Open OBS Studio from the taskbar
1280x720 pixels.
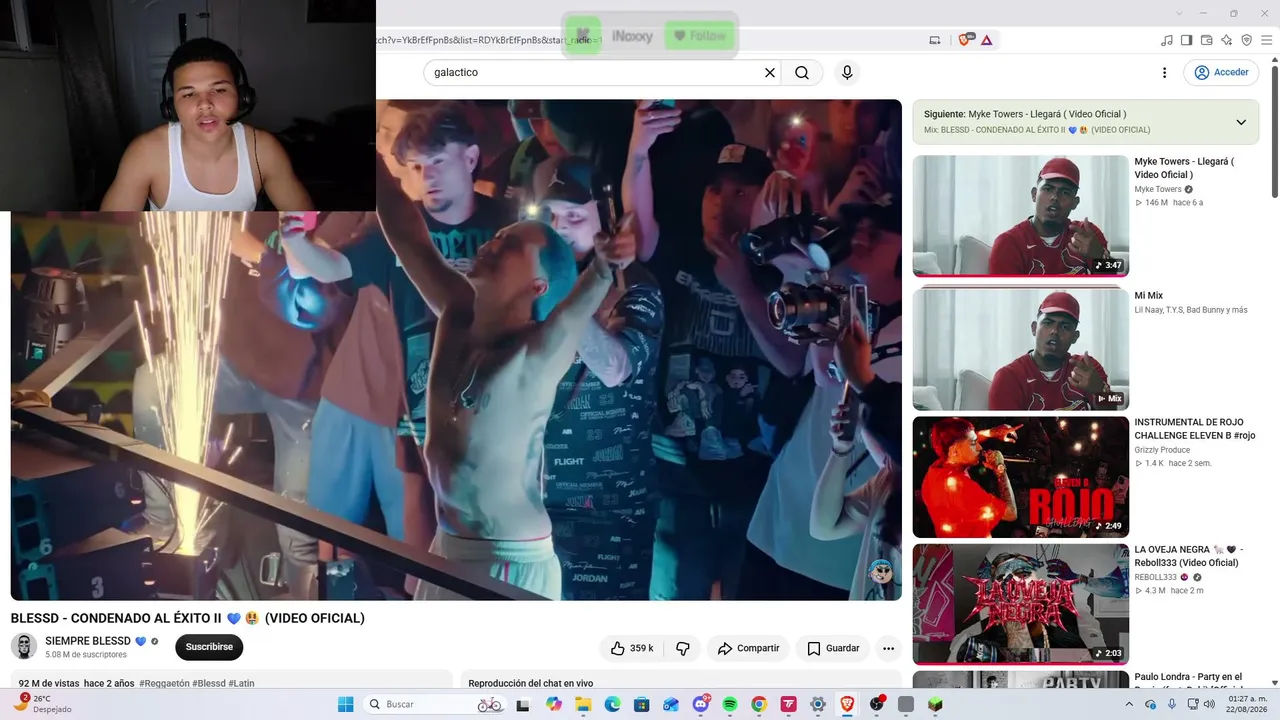point(877,704)
